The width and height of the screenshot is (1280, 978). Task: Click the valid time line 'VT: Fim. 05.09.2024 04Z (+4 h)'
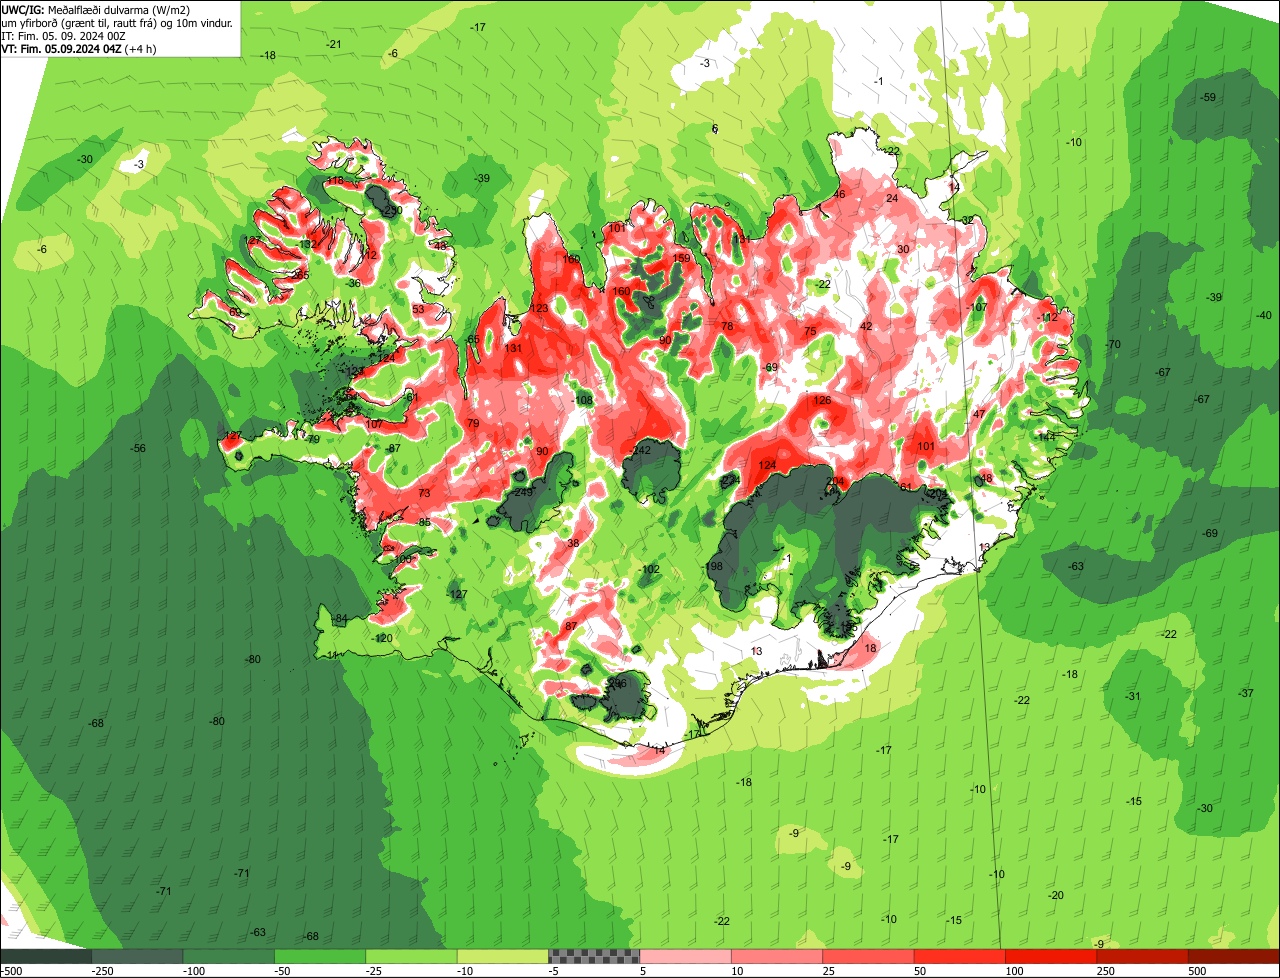pos(79,47)
